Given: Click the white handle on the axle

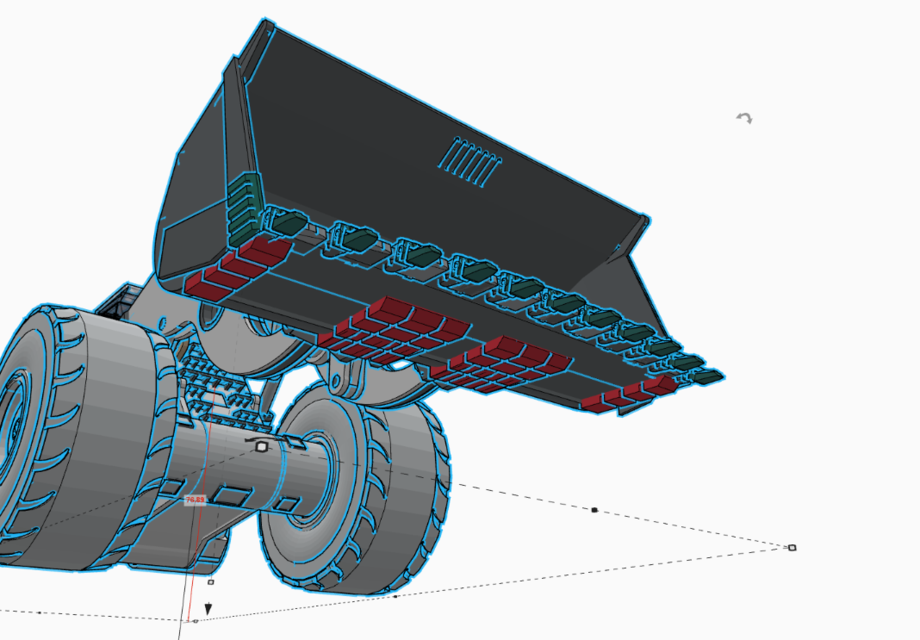Looking at the screenshot, I should [x=261, y=447].
